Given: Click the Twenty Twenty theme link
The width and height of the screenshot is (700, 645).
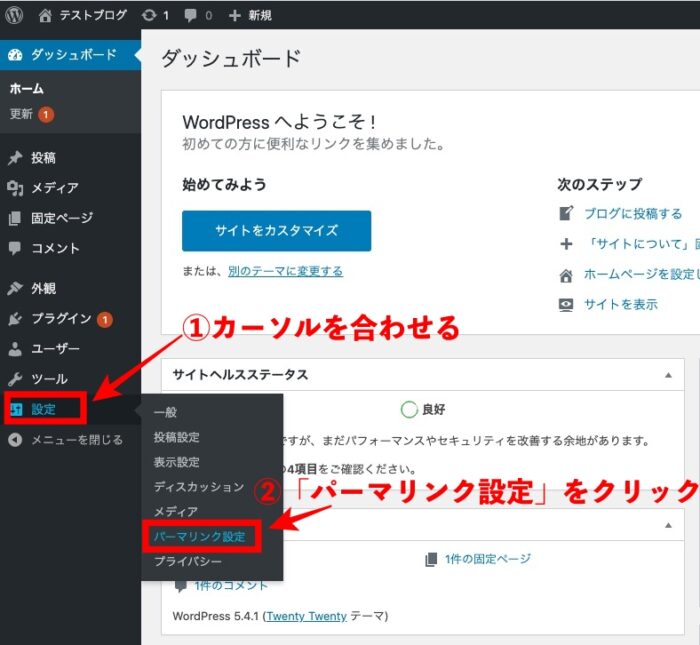Looking at the screenshot, I should tap(307, 616).
